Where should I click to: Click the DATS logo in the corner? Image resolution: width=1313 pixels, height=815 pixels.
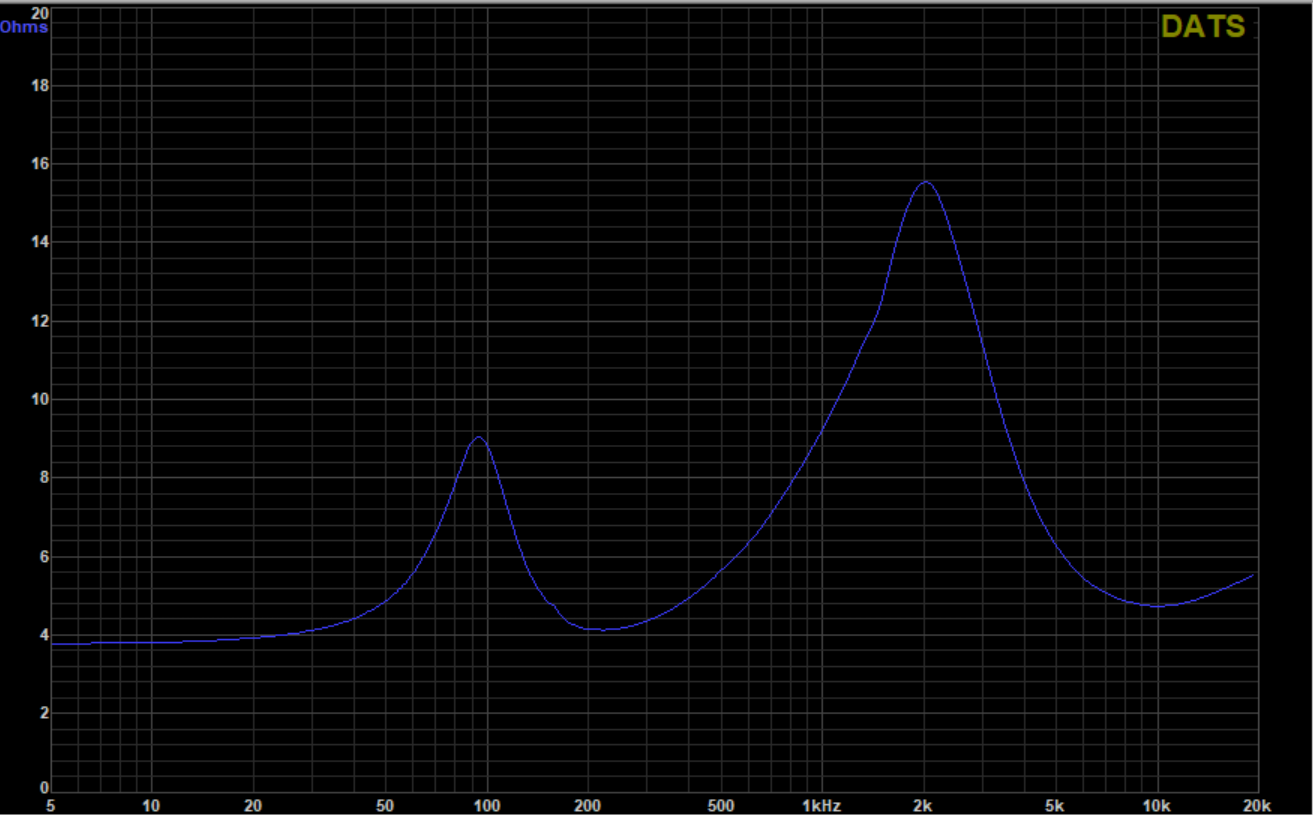click(x=1202, y=27)
